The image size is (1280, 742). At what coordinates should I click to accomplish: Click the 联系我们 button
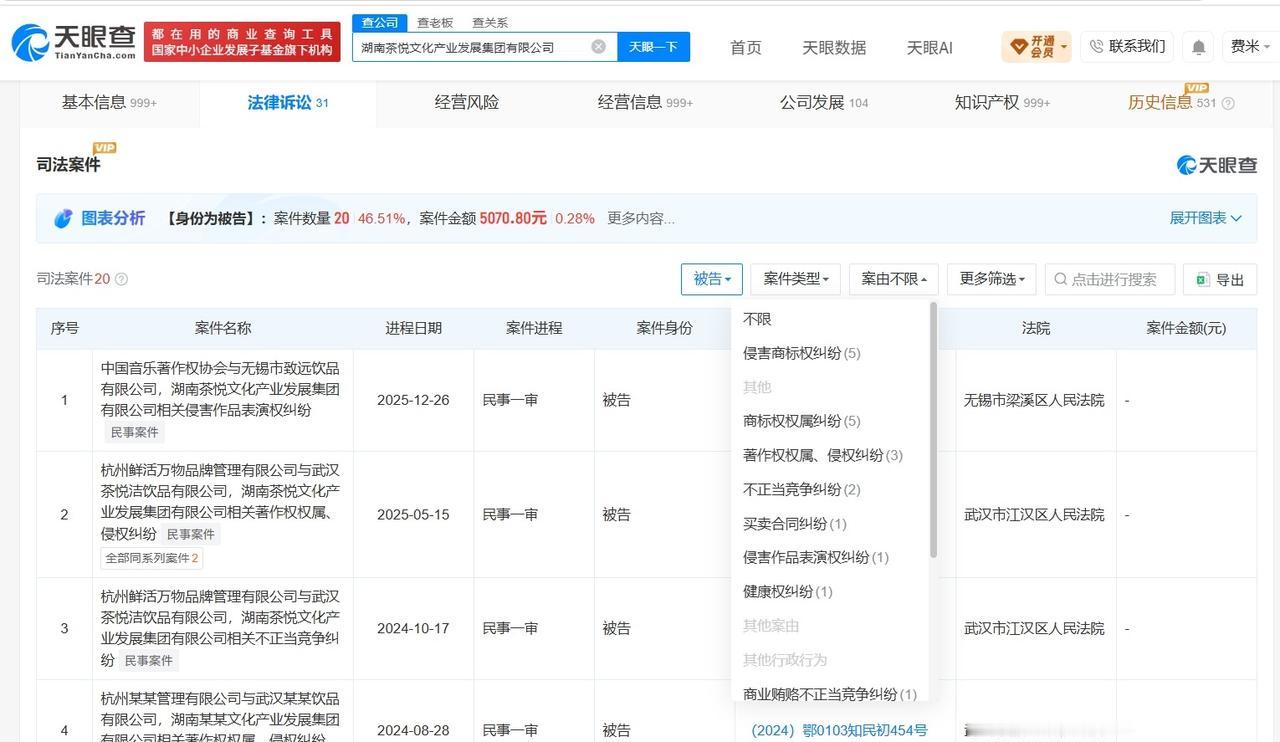[1127, 46]
